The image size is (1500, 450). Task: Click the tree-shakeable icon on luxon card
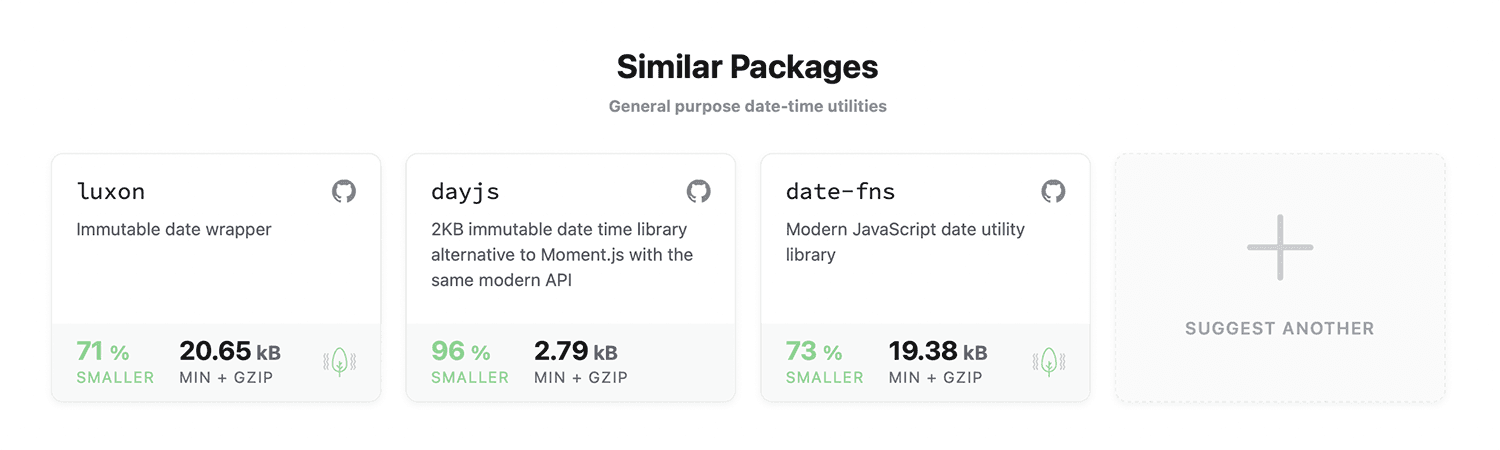(x=340, y=362)
